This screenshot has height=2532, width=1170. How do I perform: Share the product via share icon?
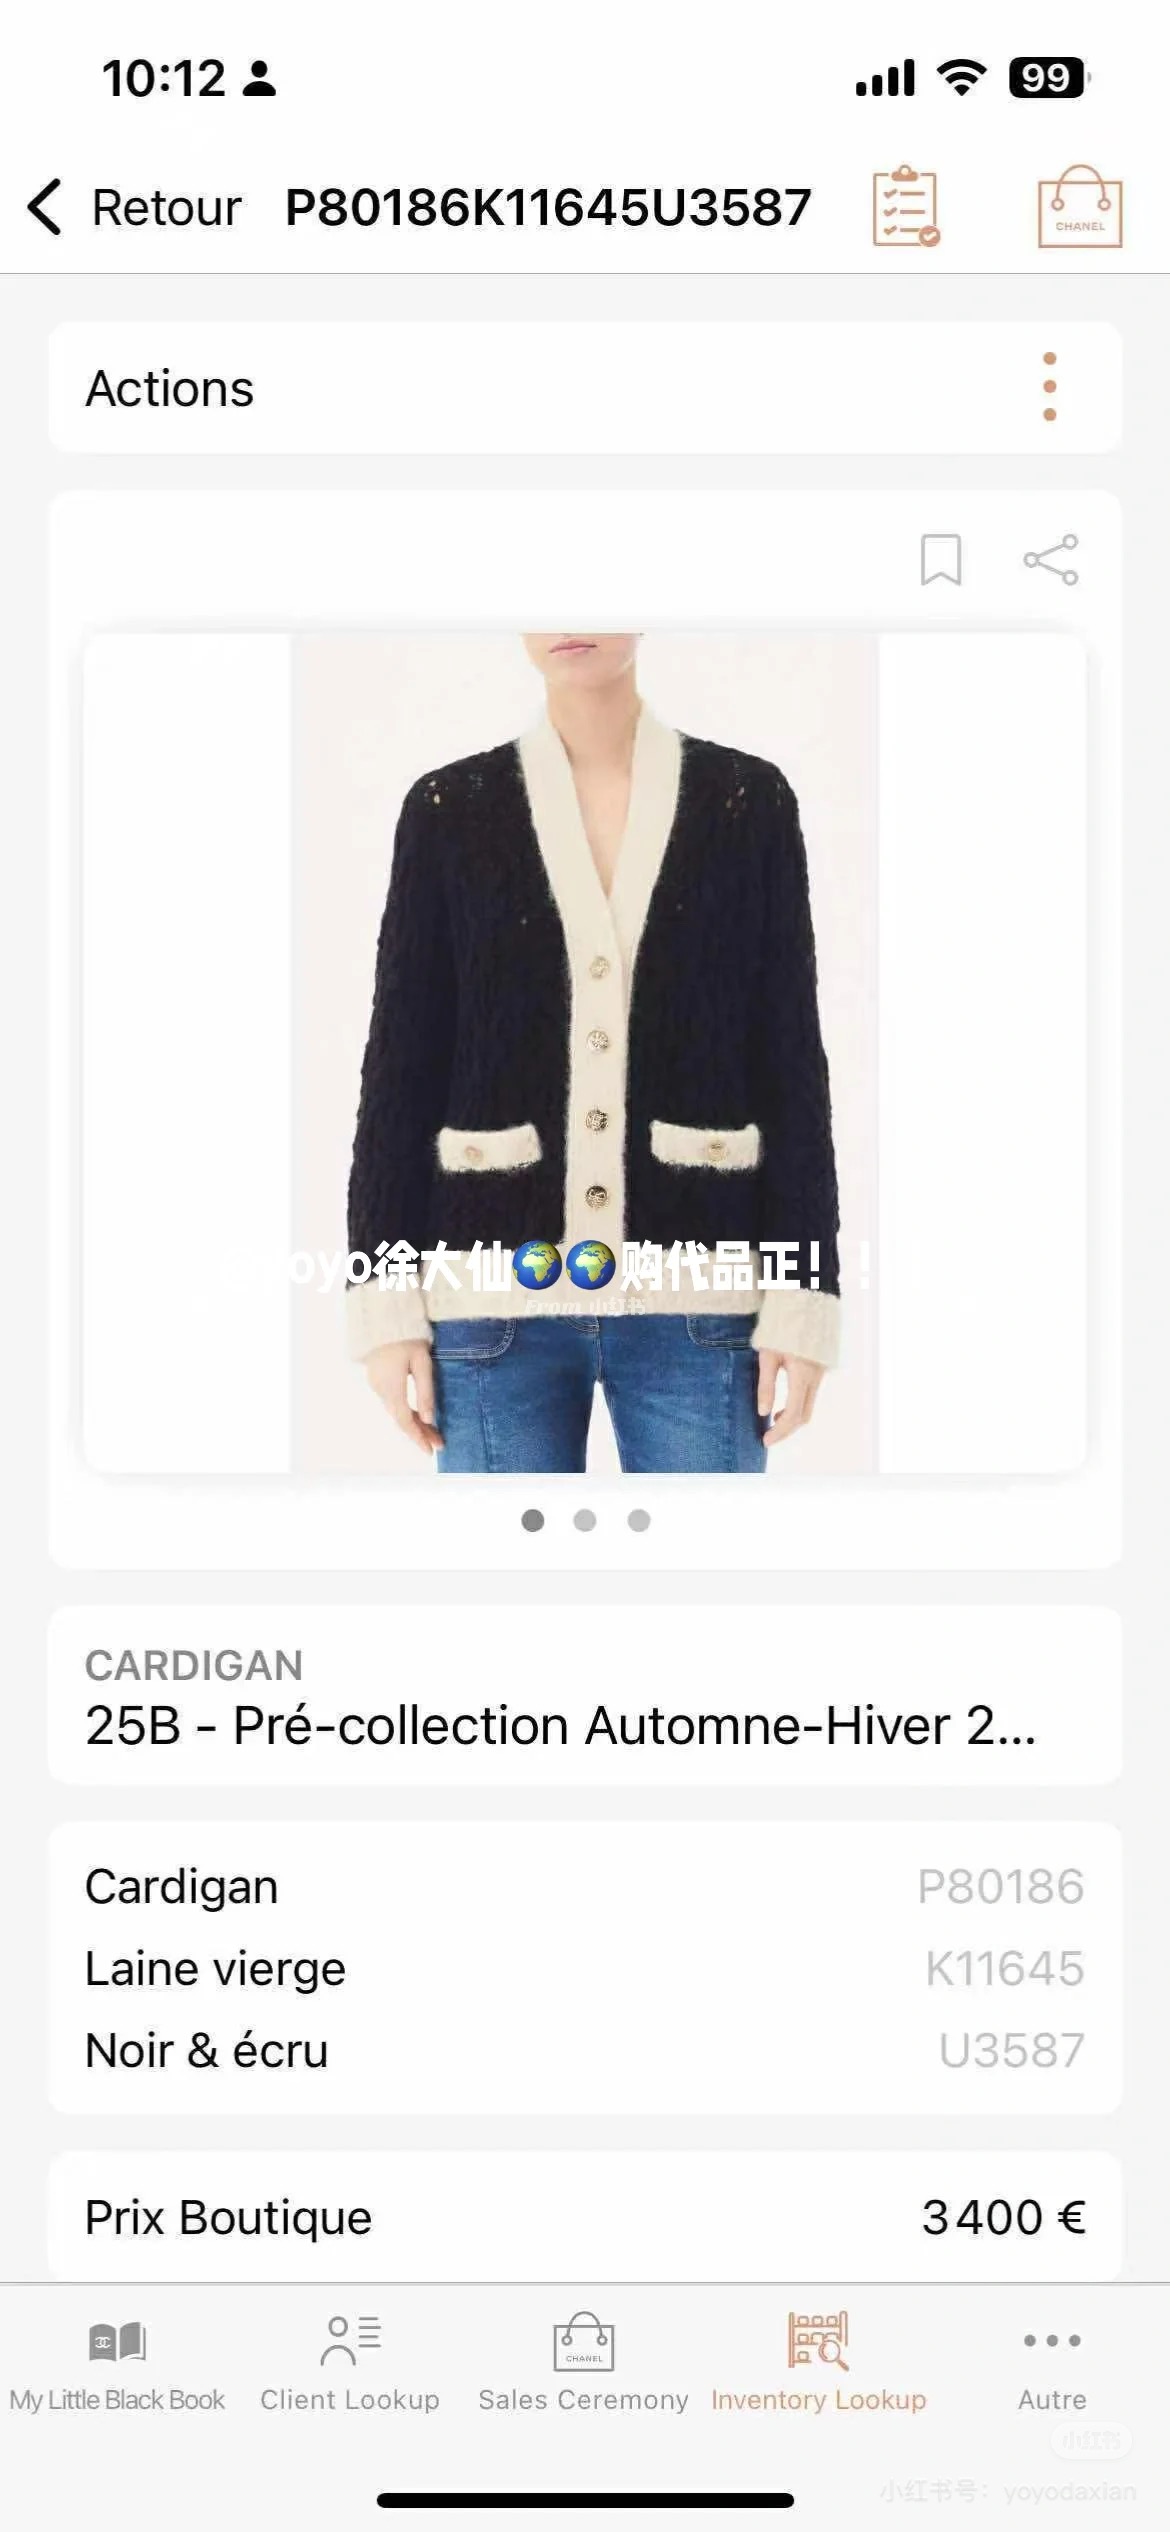pyautogui.click(x=1051, y=559)
